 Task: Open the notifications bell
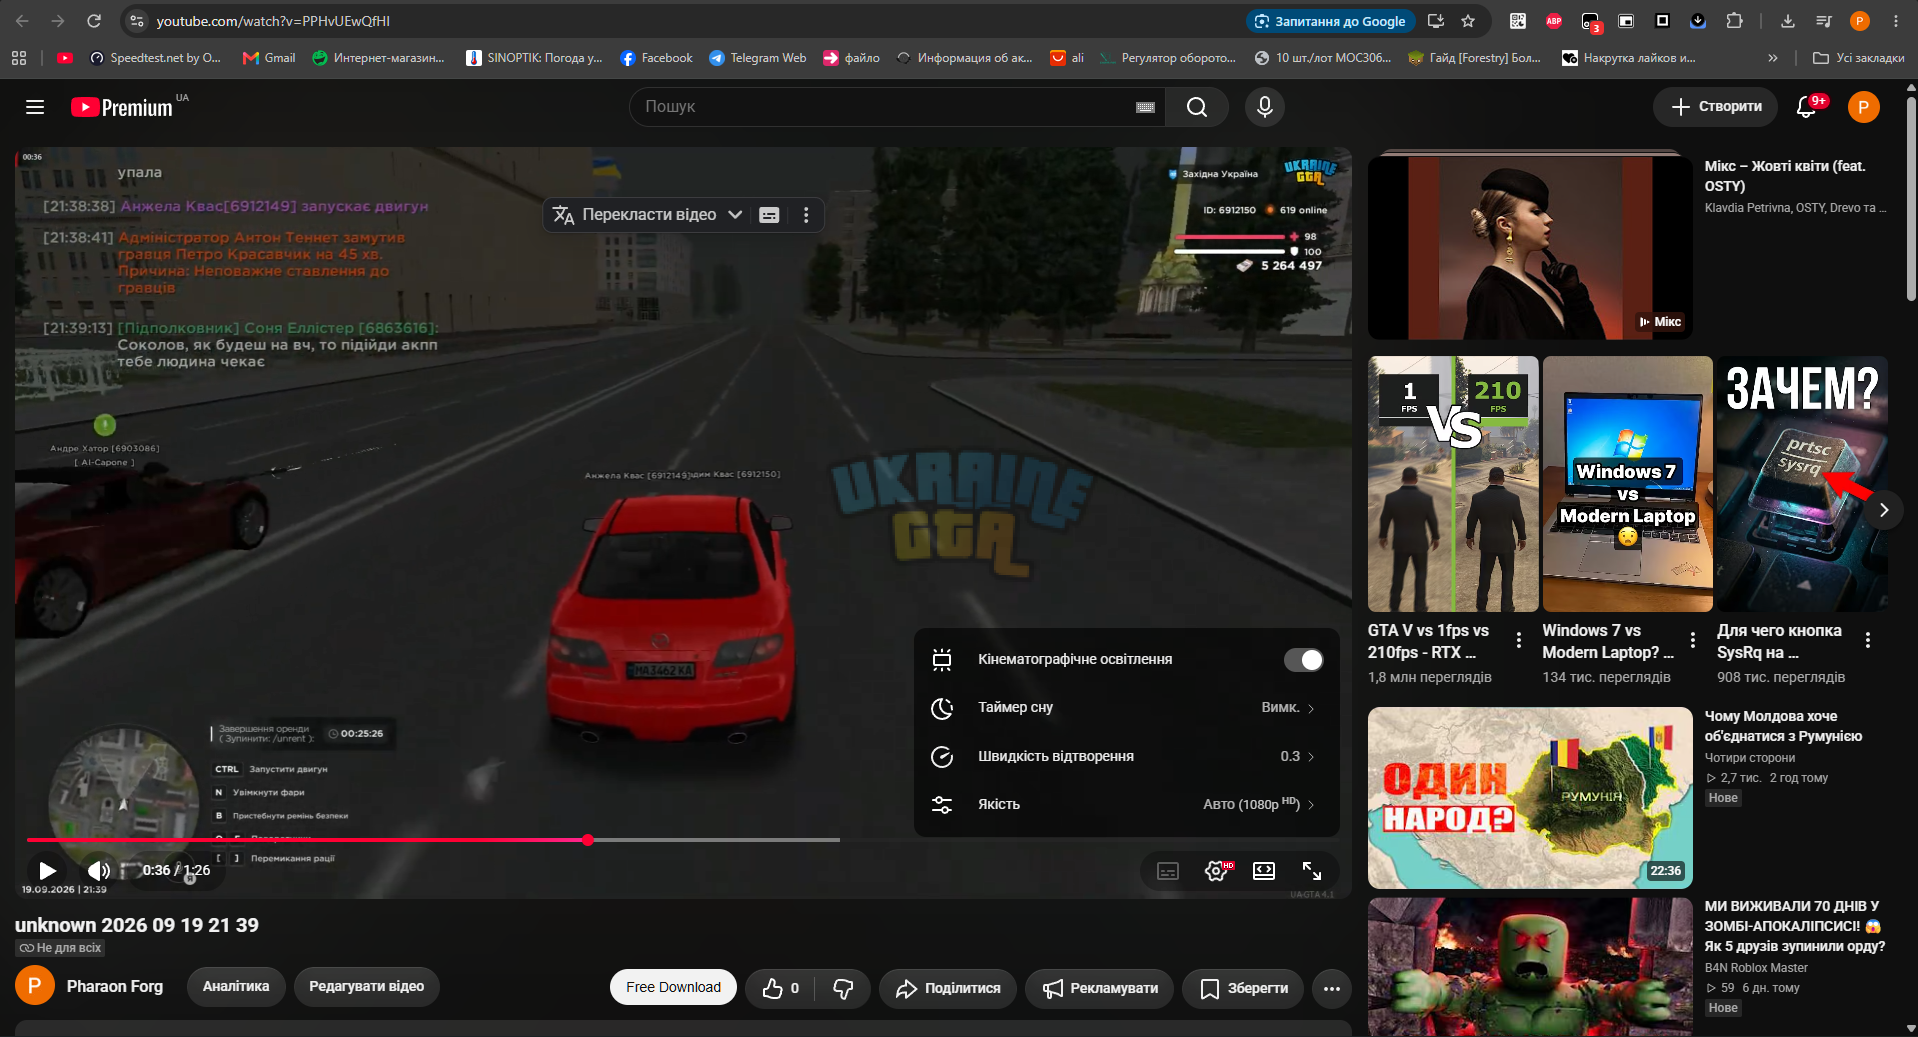1806,107
